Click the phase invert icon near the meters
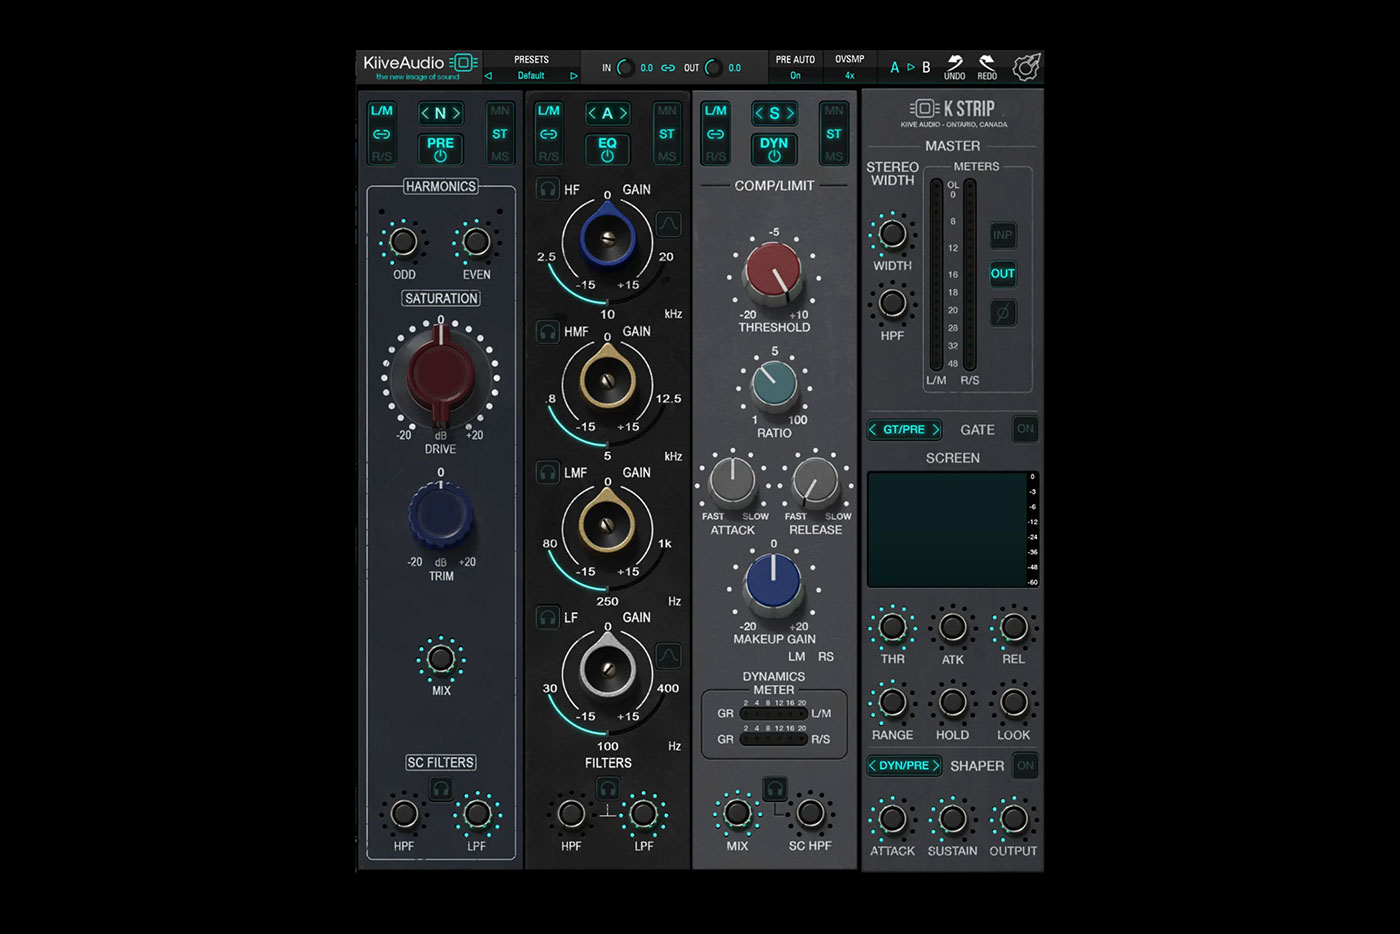The height and width of the screenshot is (934, 1400). click(1003, 312)
